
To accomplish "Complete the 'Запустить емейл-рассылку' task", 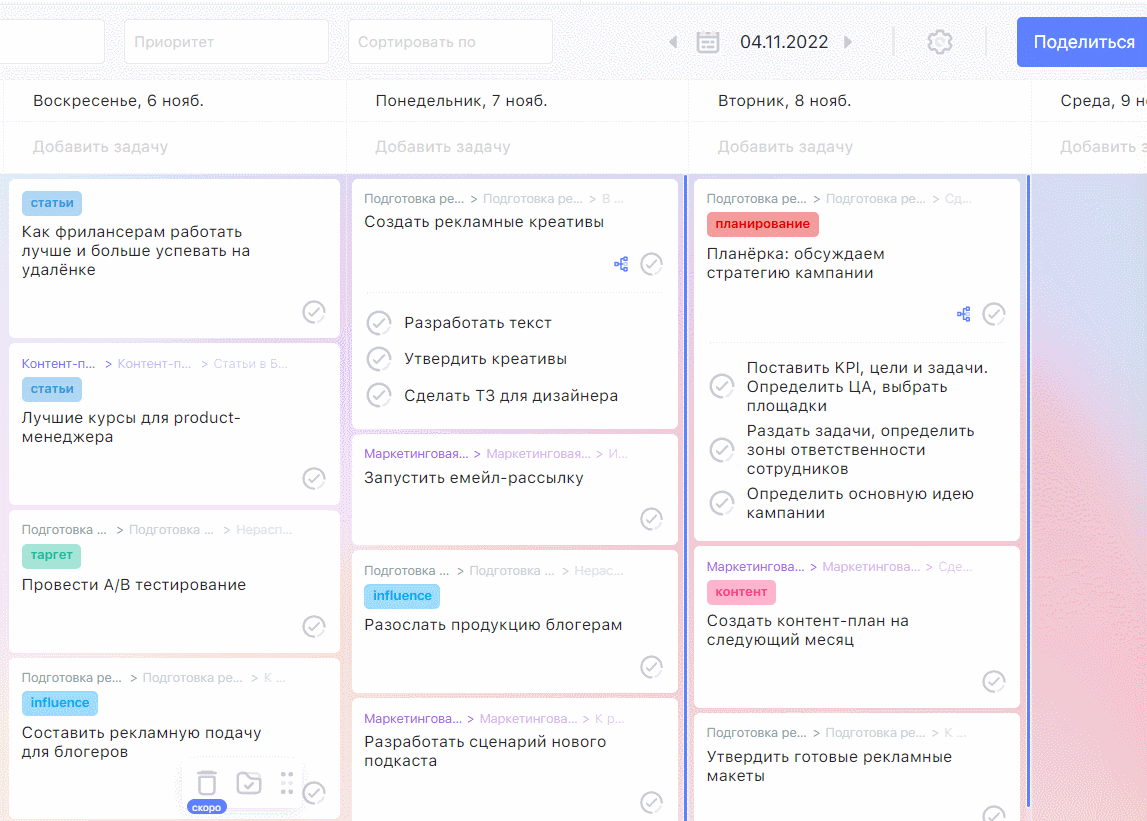I will 651,518.
